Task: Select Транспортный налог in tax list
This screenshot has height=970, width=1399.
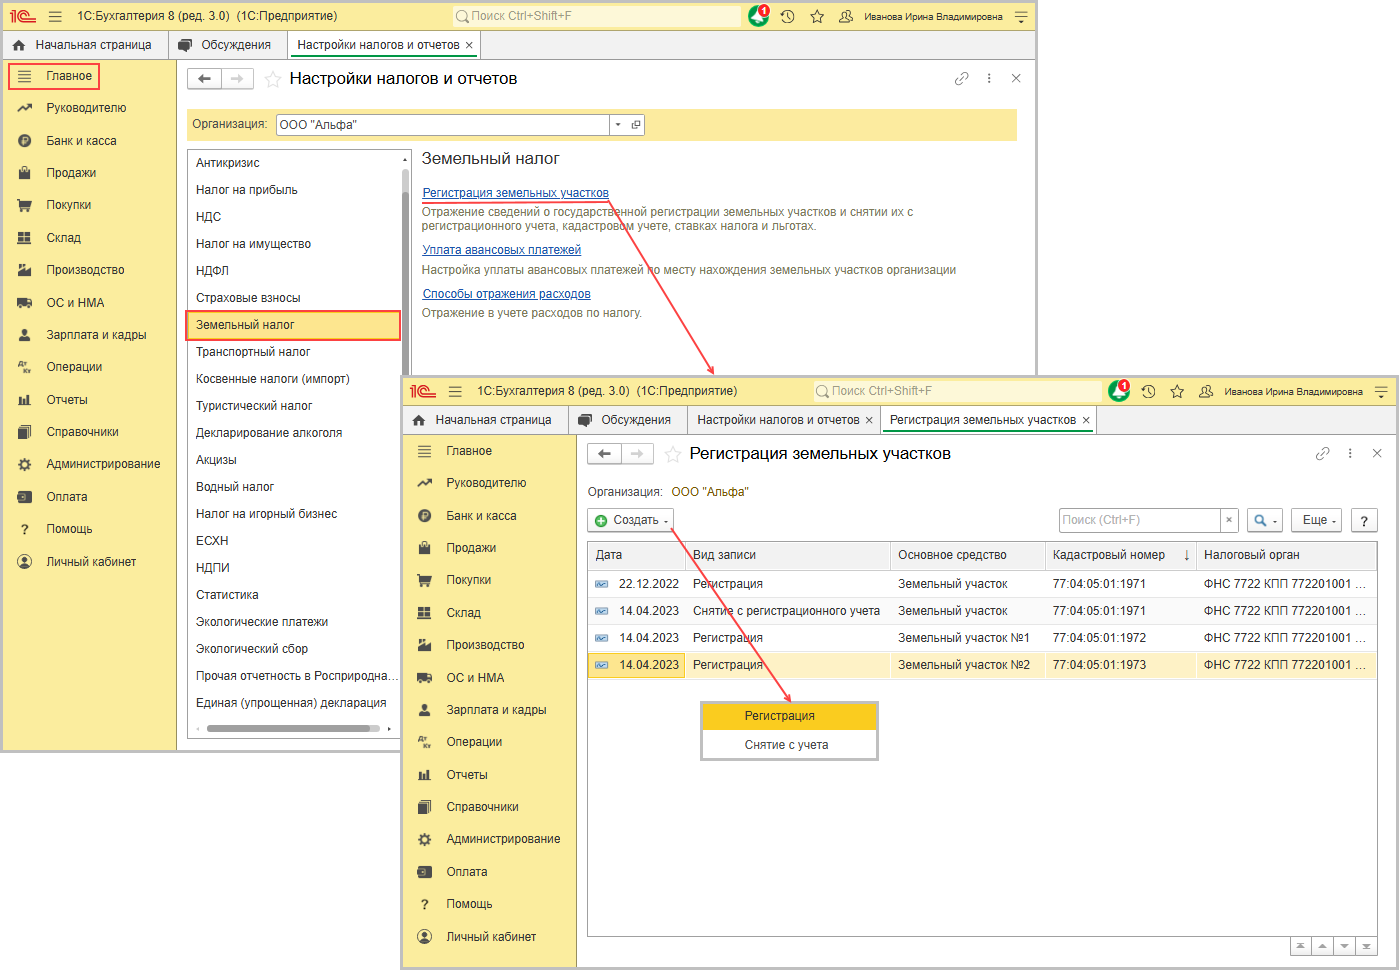Action: 293,352
